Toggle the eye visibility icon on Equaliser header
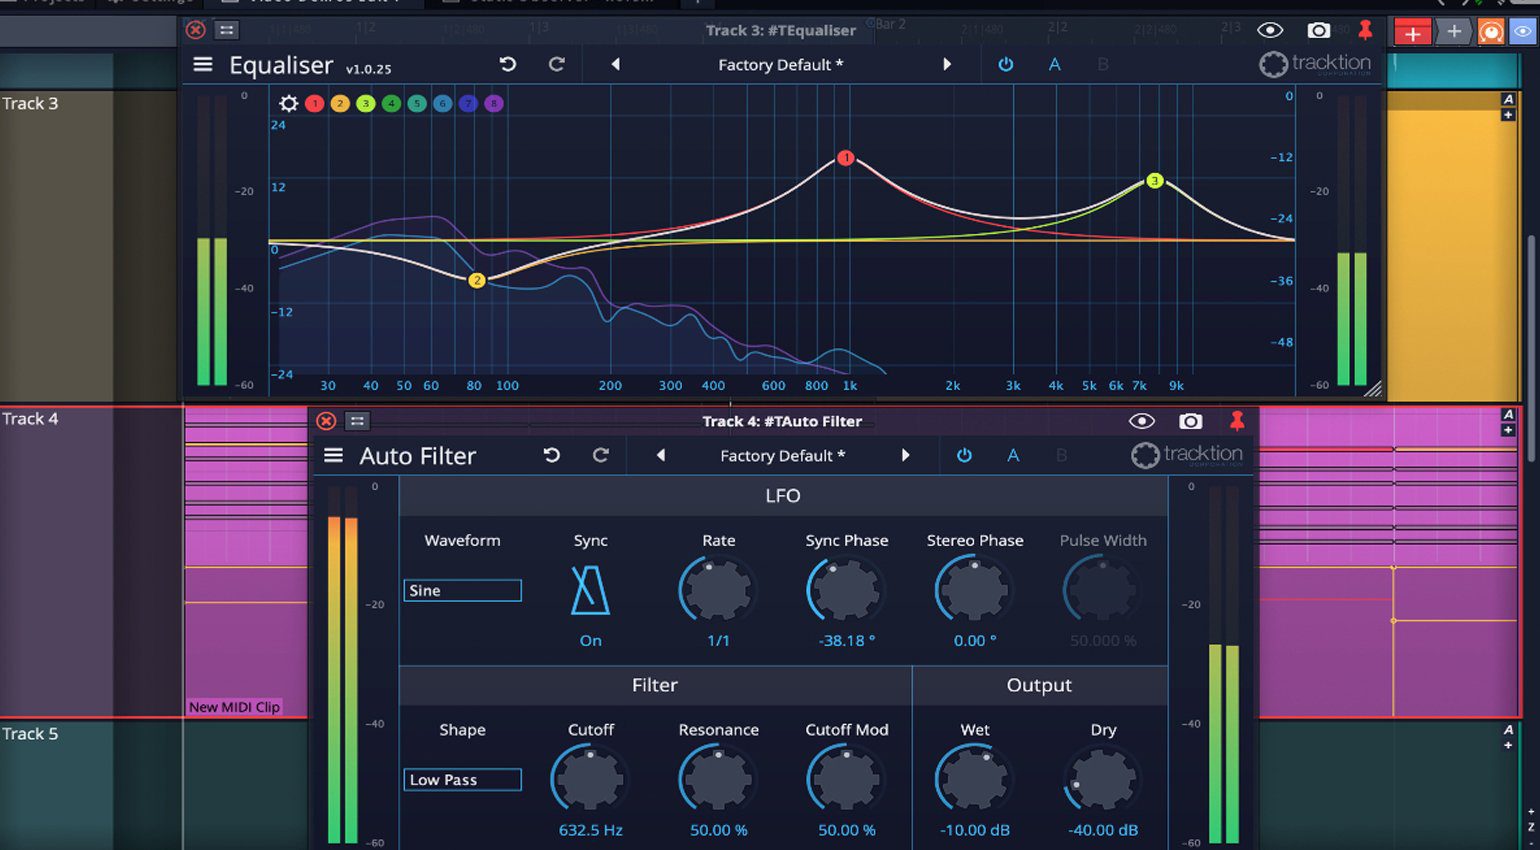Viewport: 1540px width, 850px height. (1270, 30)
